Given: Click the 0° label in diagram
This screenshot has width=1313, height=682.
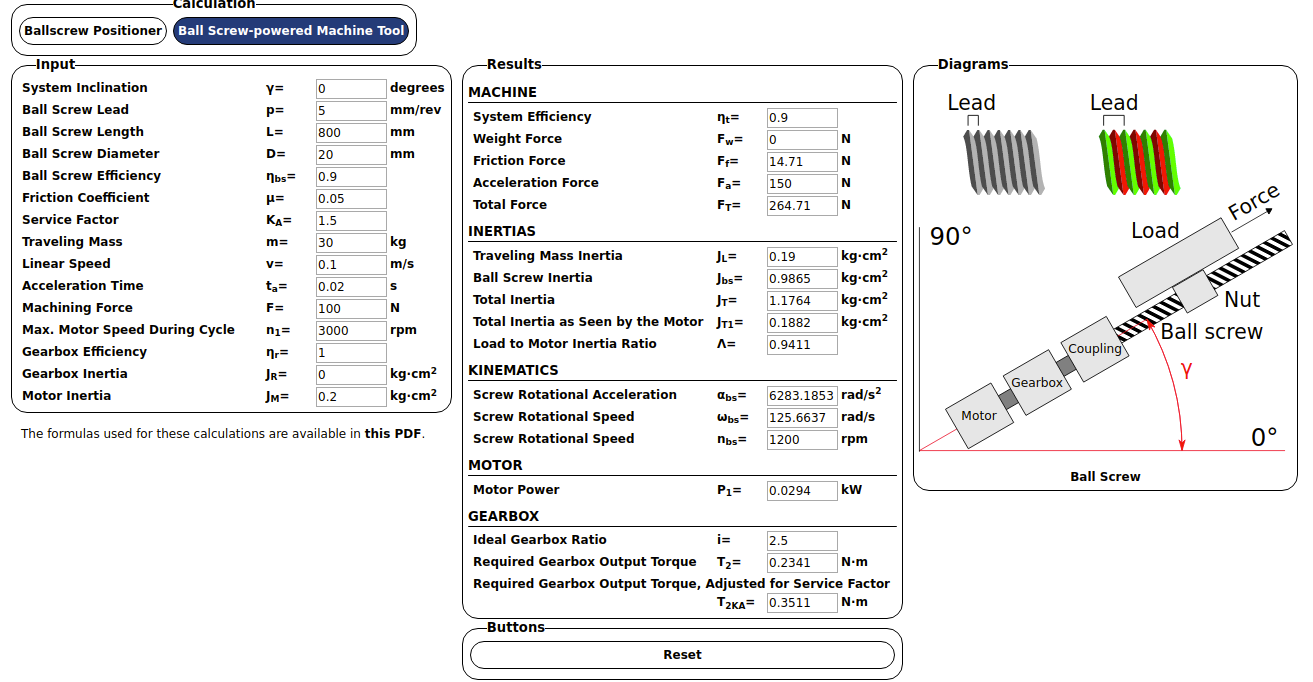Looking at the screenshot, I should point(1264,438).
